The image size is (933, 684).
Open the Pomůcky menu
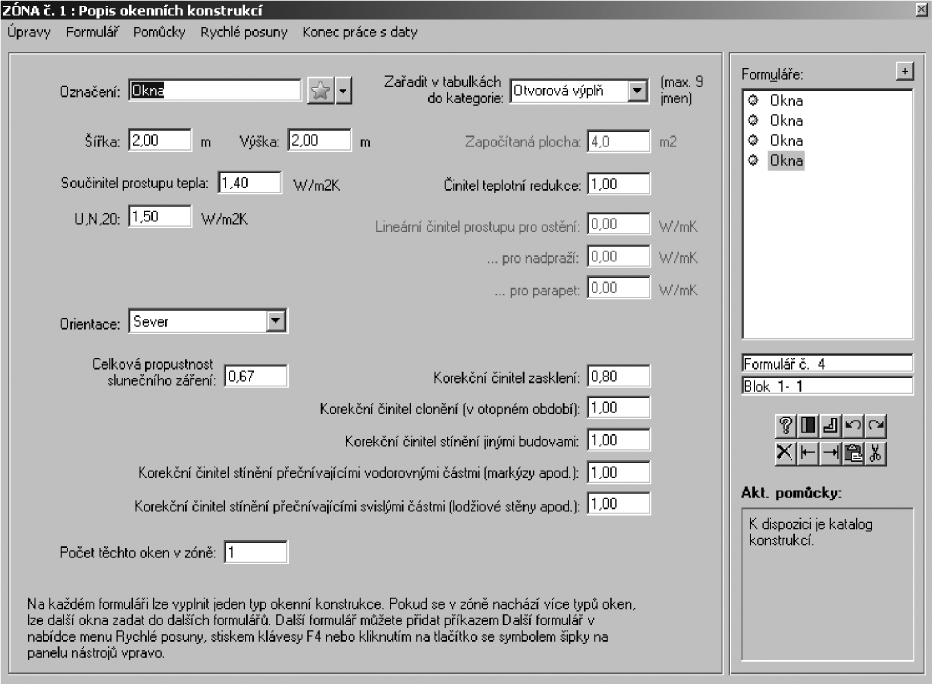point(159,32)
